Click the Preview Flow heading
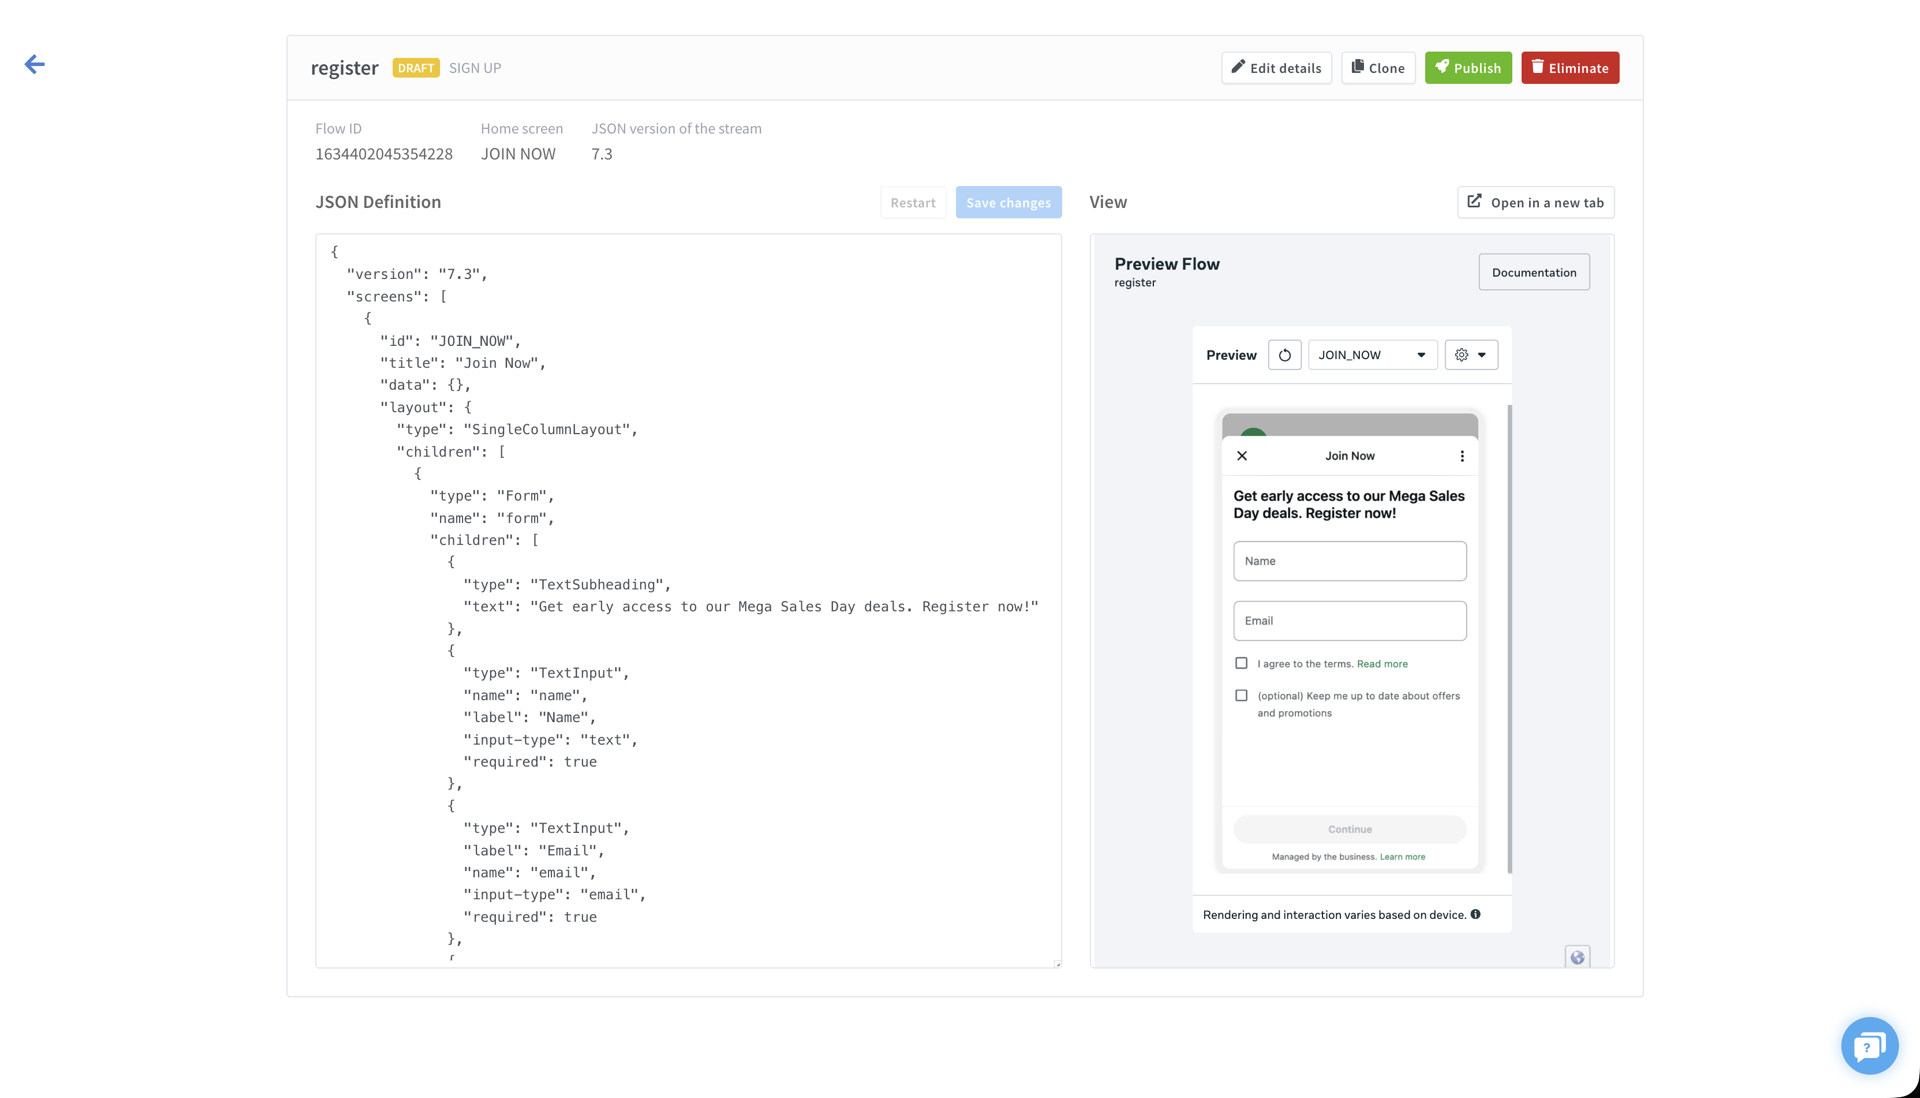 pyautogui.click(x=1167, y=264)
